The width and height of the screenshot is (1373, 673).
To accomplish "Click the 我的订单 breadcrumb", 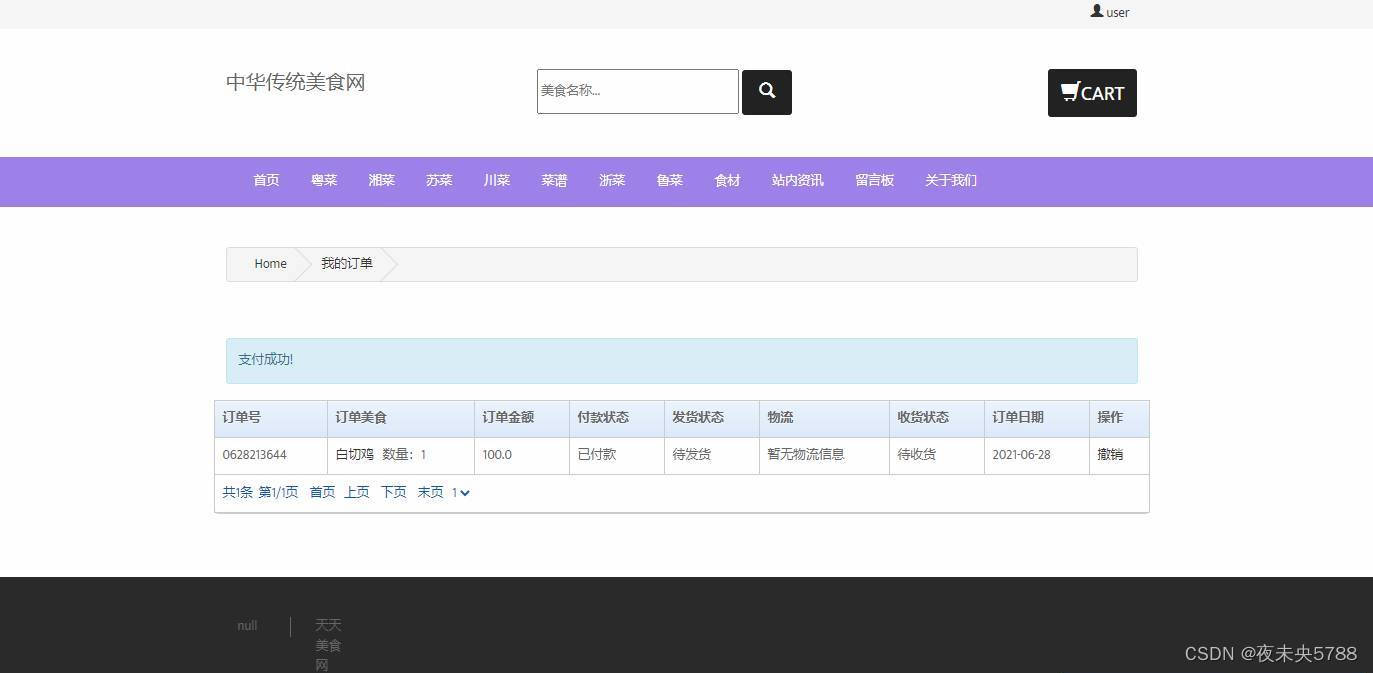I will (346, 264).
